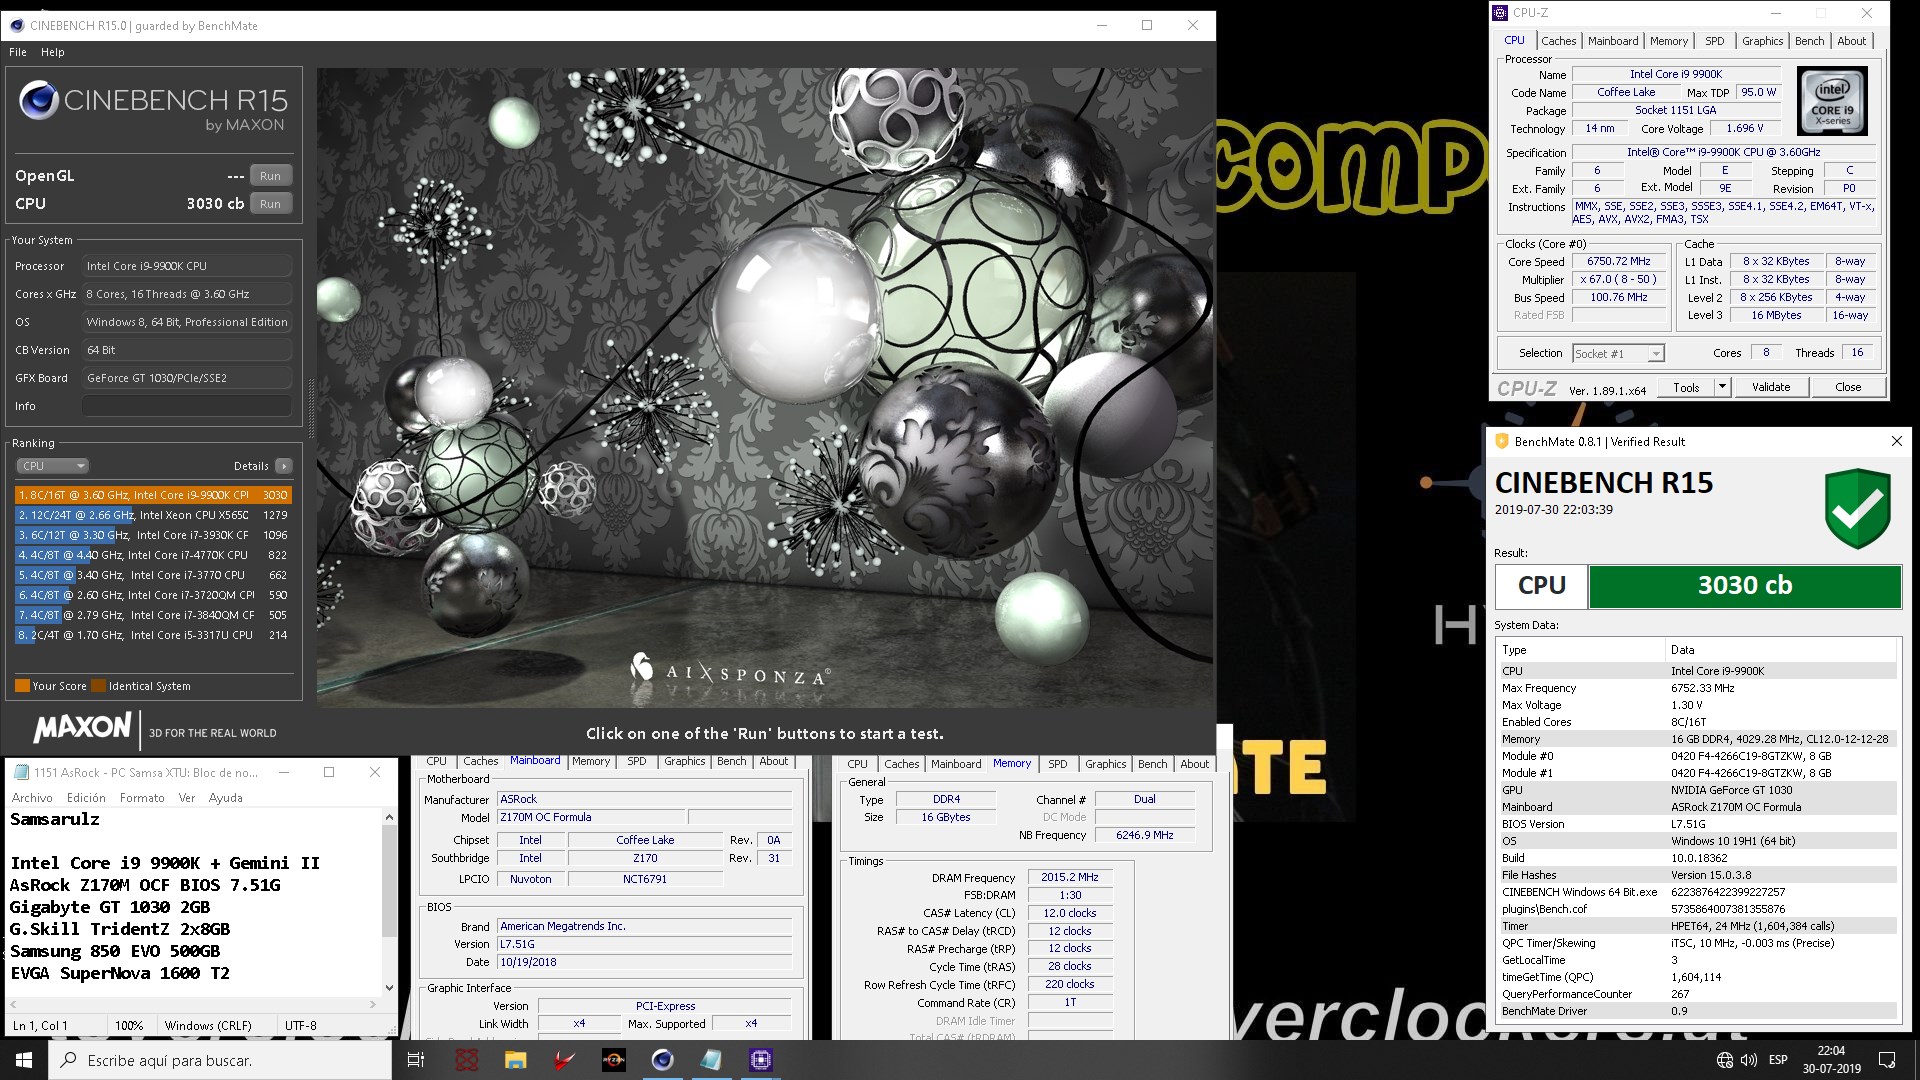Open the Cinebench File menu
Viewport: 1920px width, 1080px height.
18,52
